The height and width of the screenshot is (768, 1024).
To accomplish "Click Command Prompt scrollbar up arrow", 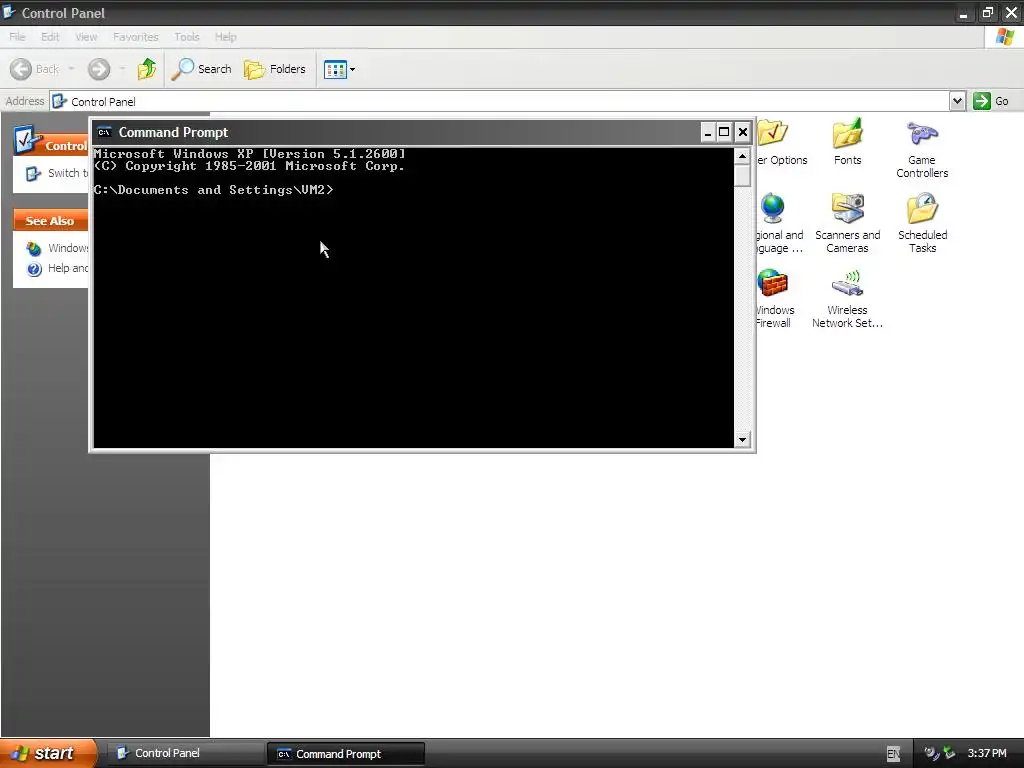I will click(742, 156).
